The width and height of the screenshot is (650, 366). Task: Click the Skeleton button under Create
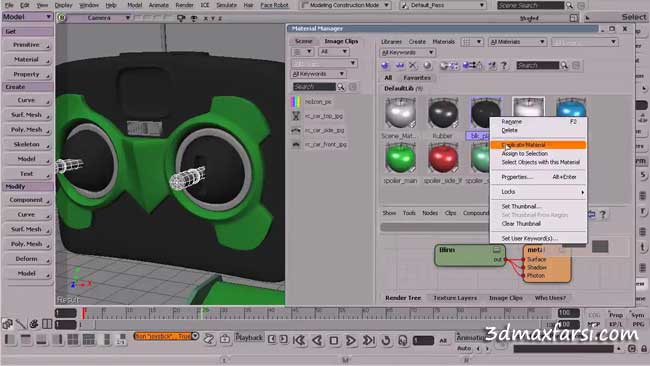pyautogui.click(x=27, y=144)
